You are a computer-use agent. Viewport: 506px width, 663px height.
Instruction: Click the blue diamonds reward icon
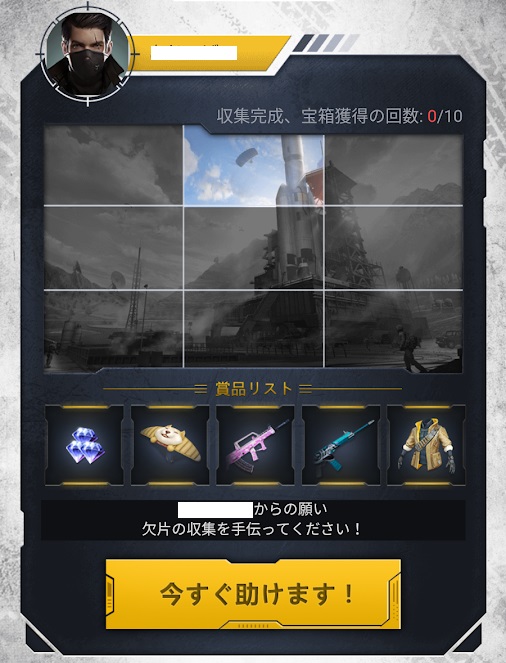point(85,445)
